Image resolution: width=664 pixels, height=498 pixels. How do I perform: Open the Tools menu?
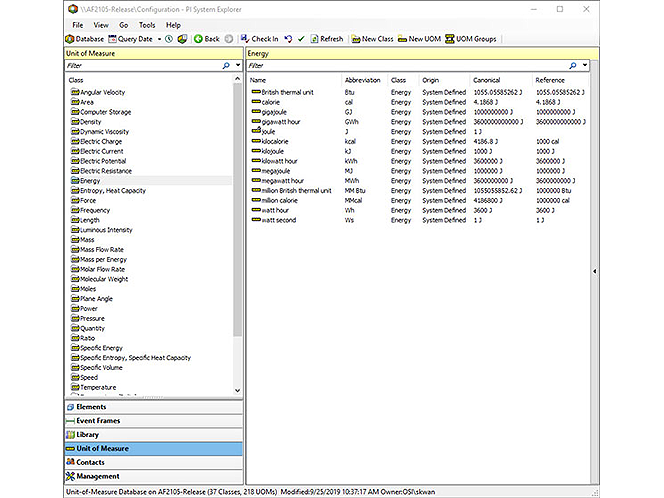click(x=147, y=25)
